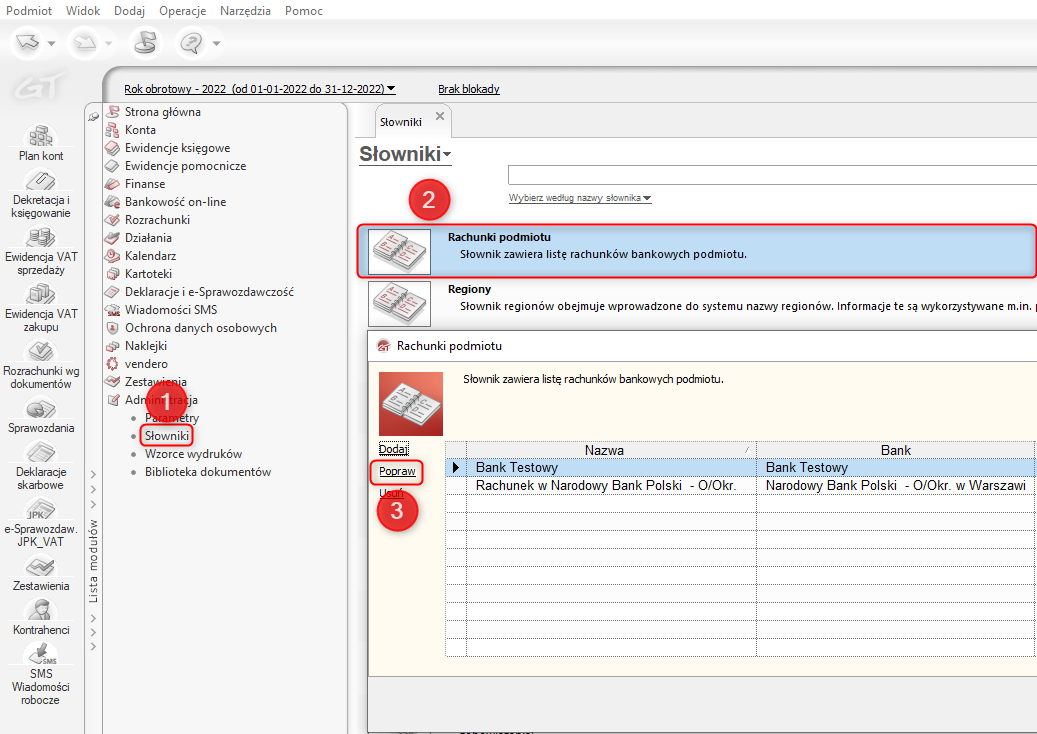
Task: Select Wzorce wydruków in module tree
Action: point(193,454)
